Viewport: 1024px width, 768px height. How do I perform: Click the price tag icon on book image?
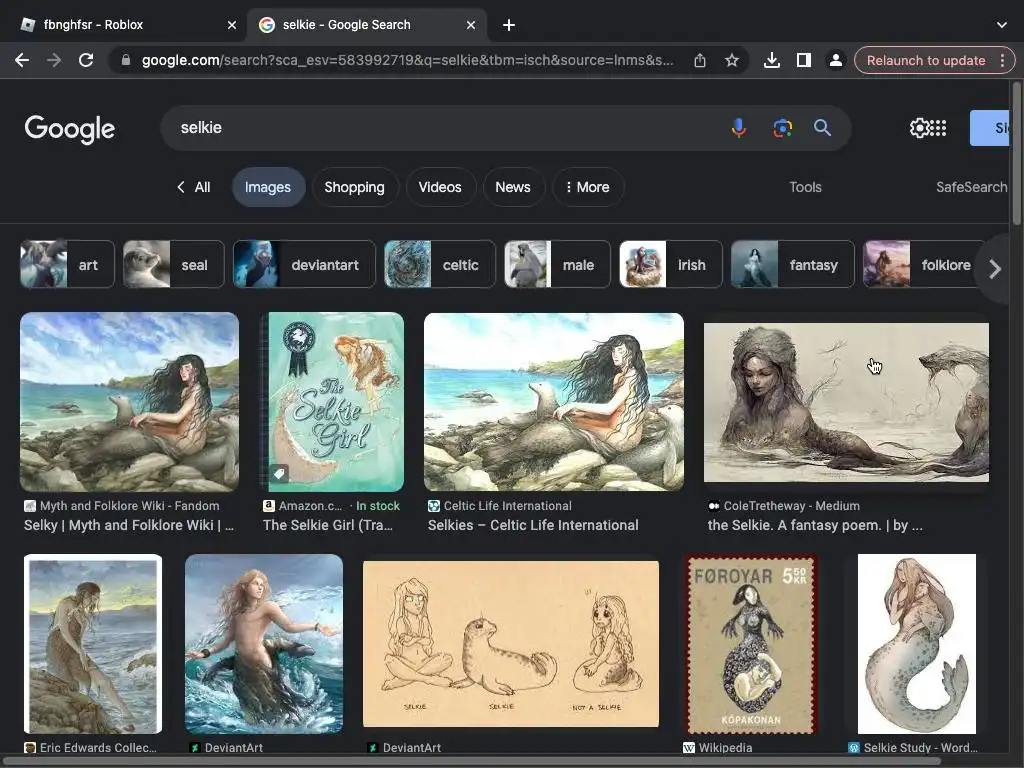tap(280, 473)
